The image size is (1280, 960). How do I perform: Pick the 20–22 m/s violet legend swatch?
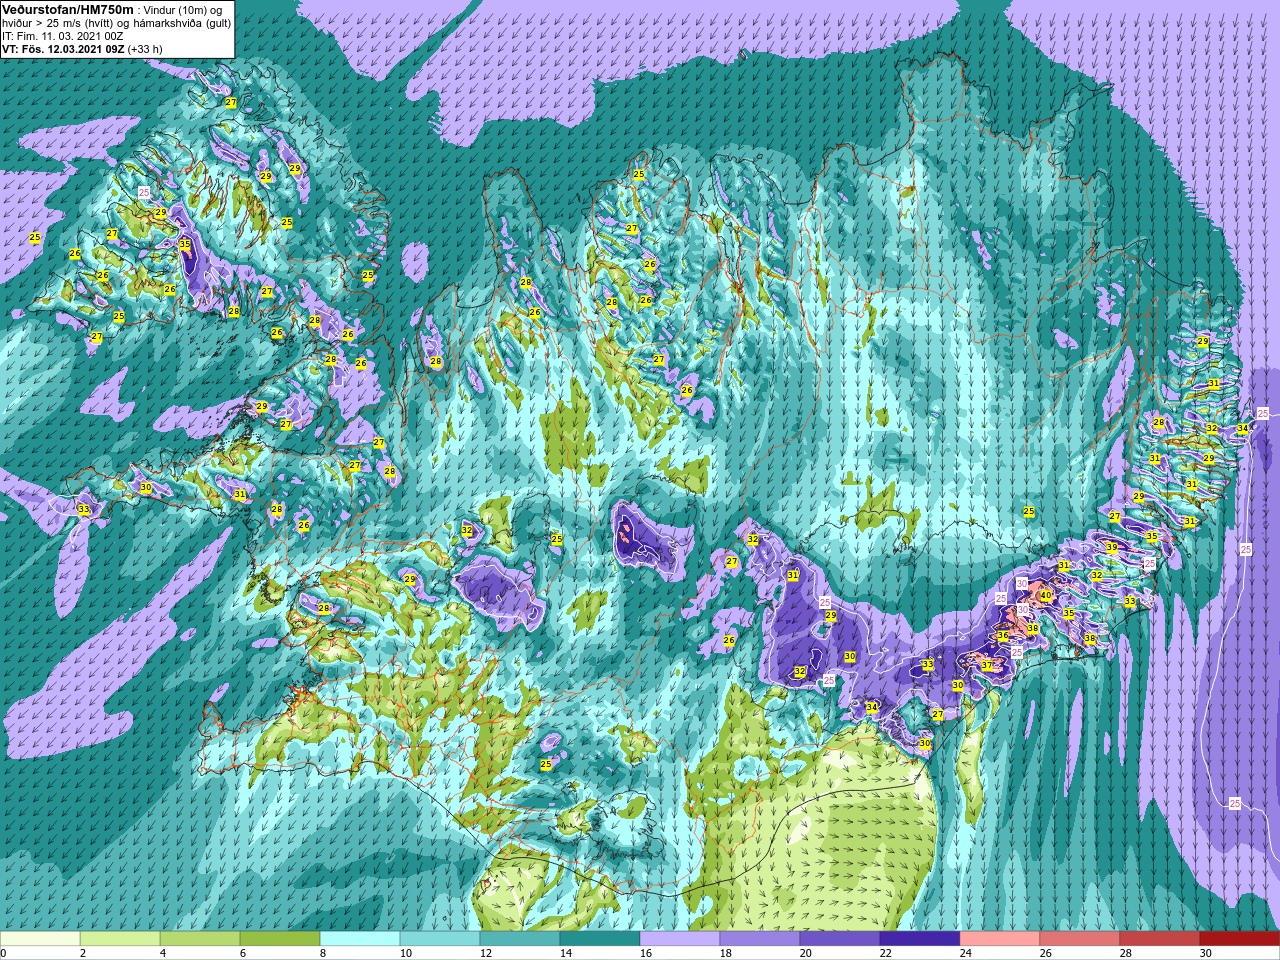coord(840,939)
